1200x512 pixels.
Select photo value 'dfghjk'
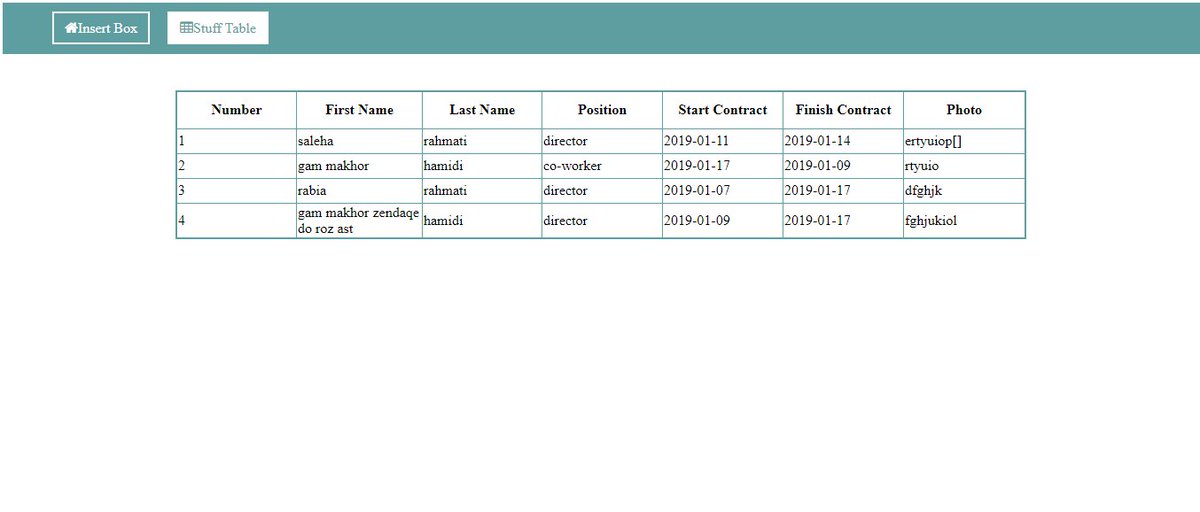(964, 190)
